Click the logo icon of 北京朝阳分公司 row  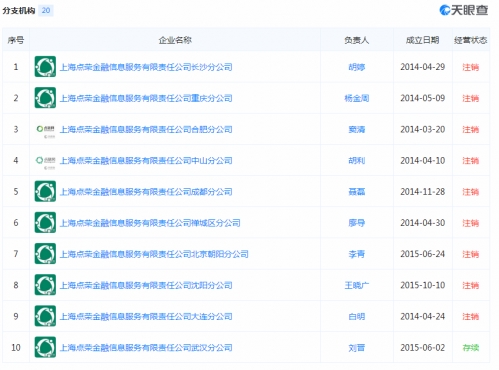(45, 254)
